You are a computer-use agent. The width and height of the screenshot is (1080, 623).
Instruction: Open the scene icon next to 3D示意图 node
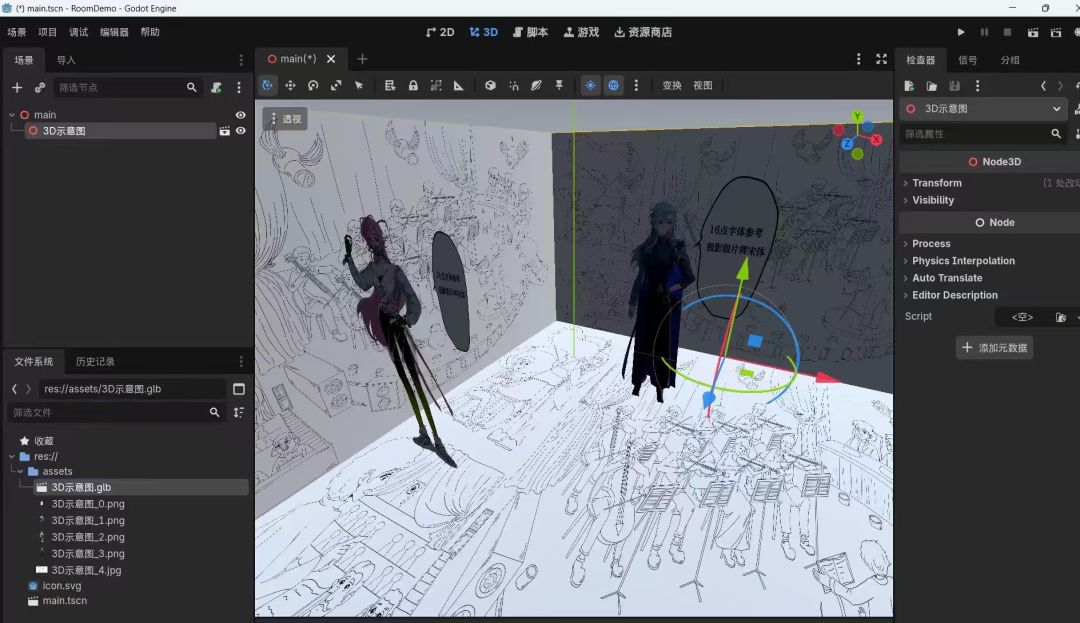click(x=225, y=131)
